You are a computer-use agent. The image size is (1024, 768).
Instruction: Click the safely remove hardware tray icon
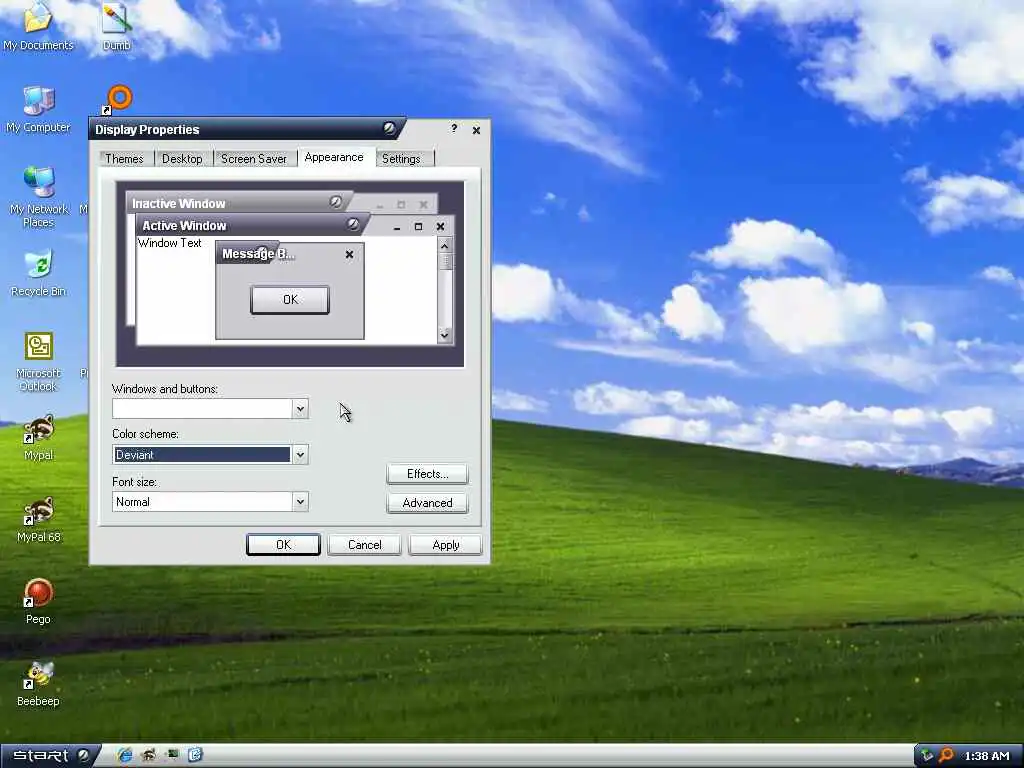pos(927,756)
